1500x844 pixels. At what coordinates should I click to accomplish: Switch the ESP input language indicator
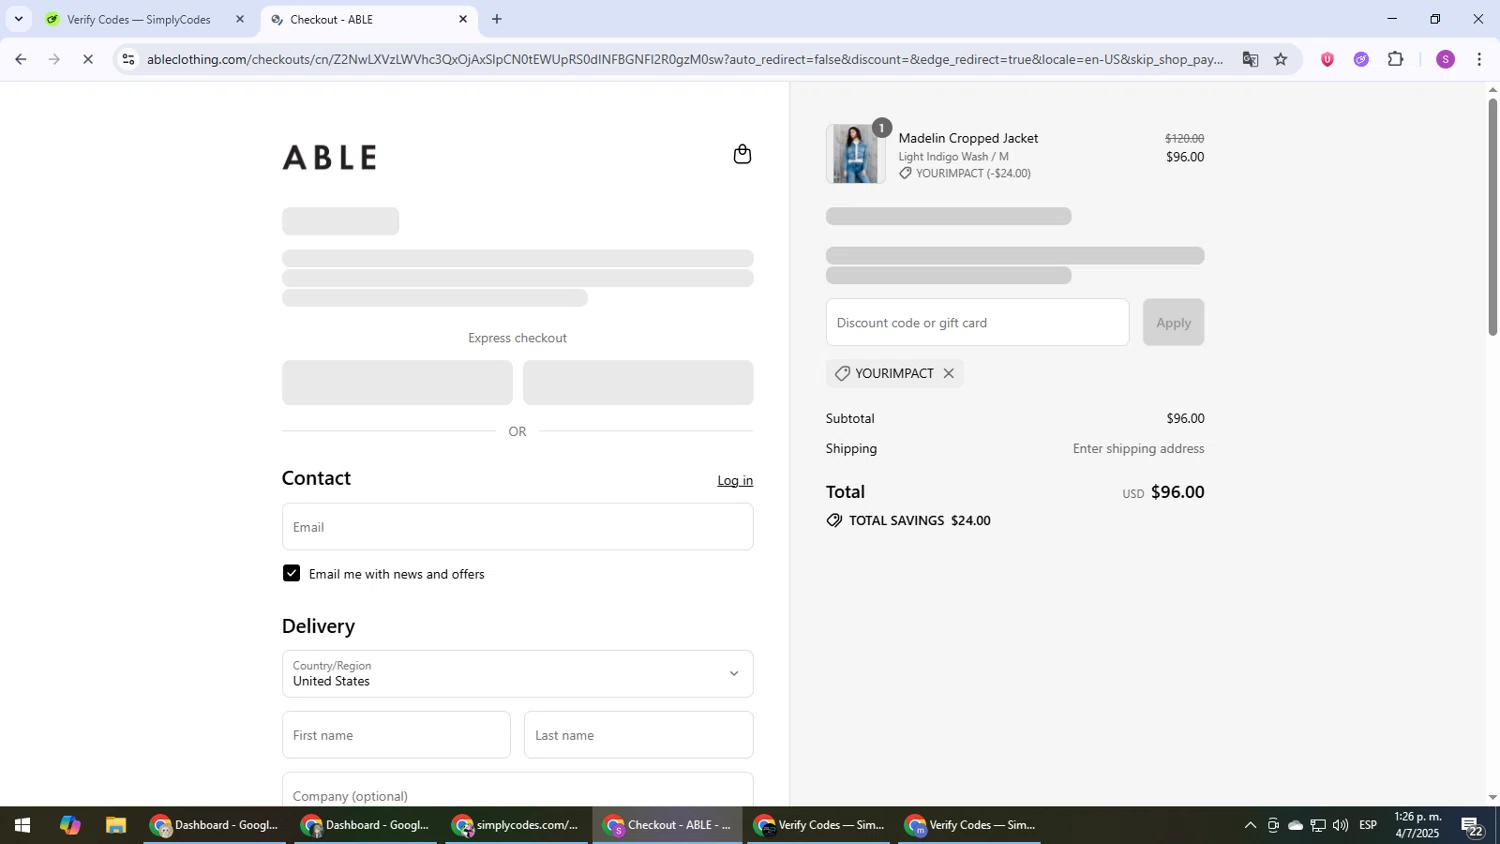pos(1368,826)
